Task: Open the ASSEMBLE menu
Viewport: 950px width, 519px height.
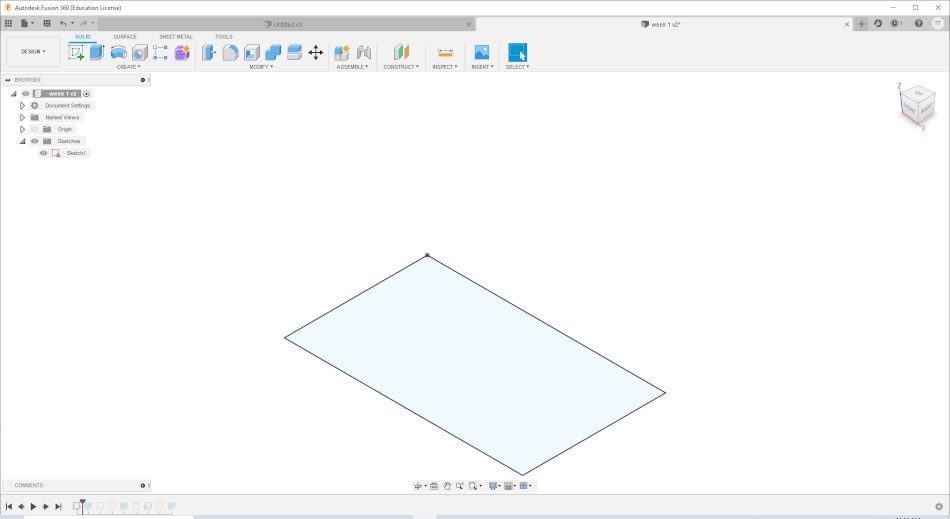Action: (x=353, y=67)
